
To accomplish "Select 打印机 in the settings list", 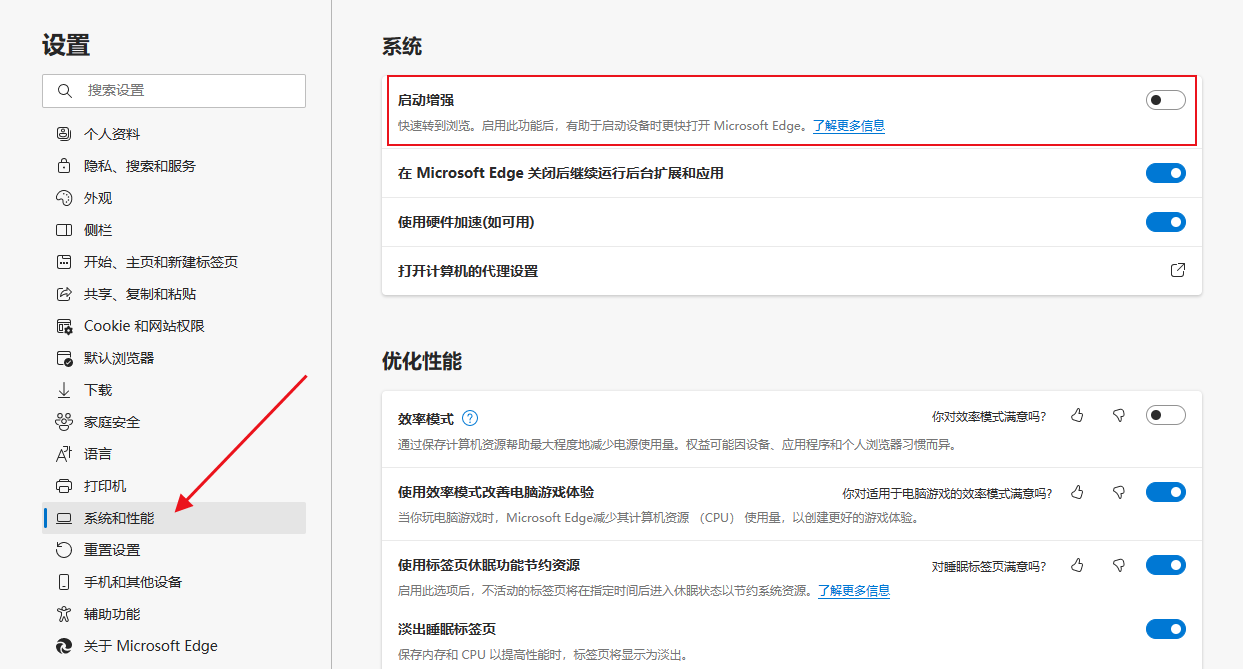I will [174, 486].
